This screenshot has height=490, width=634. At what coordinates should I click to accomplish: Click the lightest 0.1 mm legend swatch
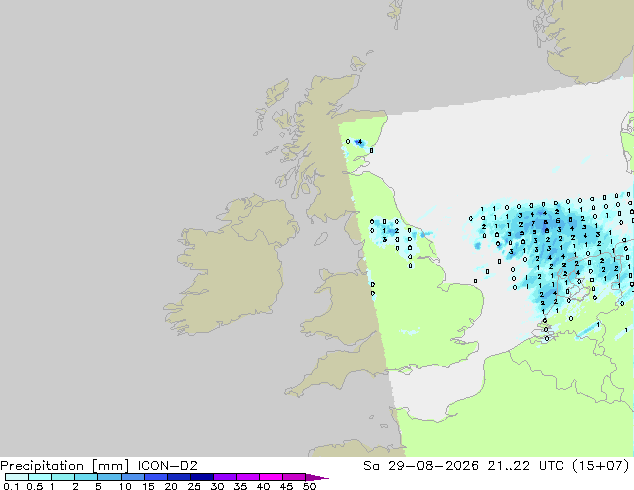17,477
